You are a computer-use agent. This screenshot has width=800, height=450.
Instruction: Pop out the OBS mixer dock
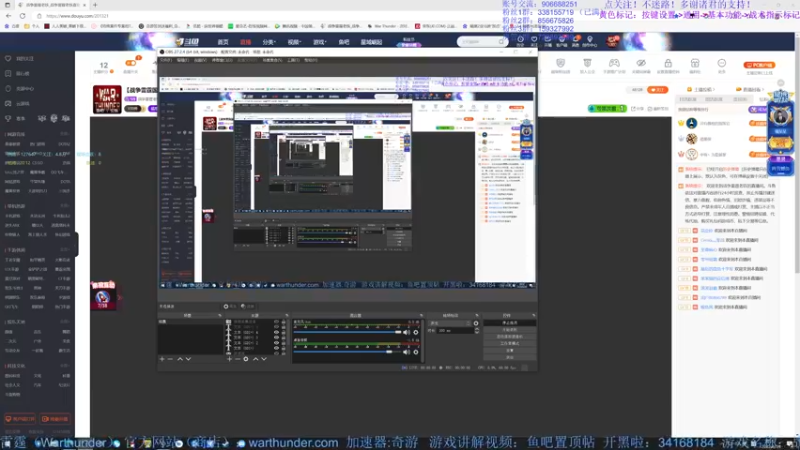(x=421, y=316)
